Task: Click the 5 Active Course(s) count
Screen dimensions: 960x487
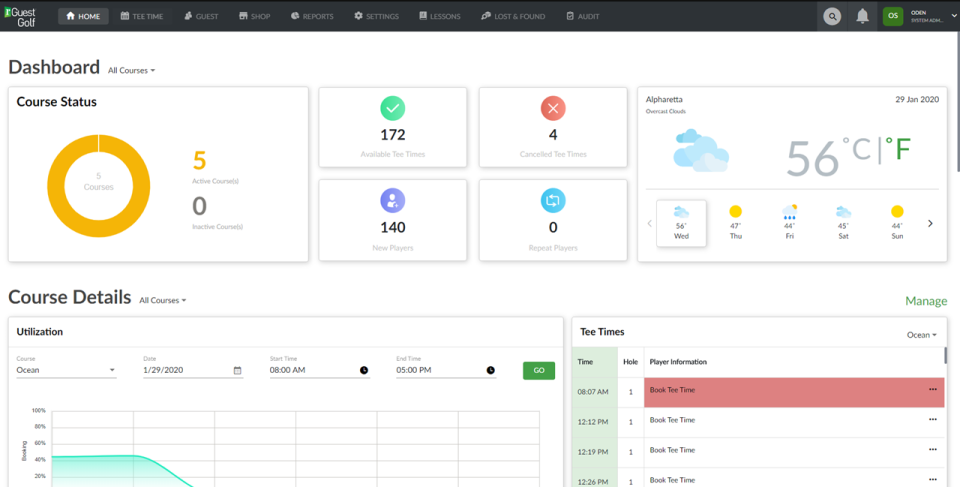Action: tap(200, 161)
